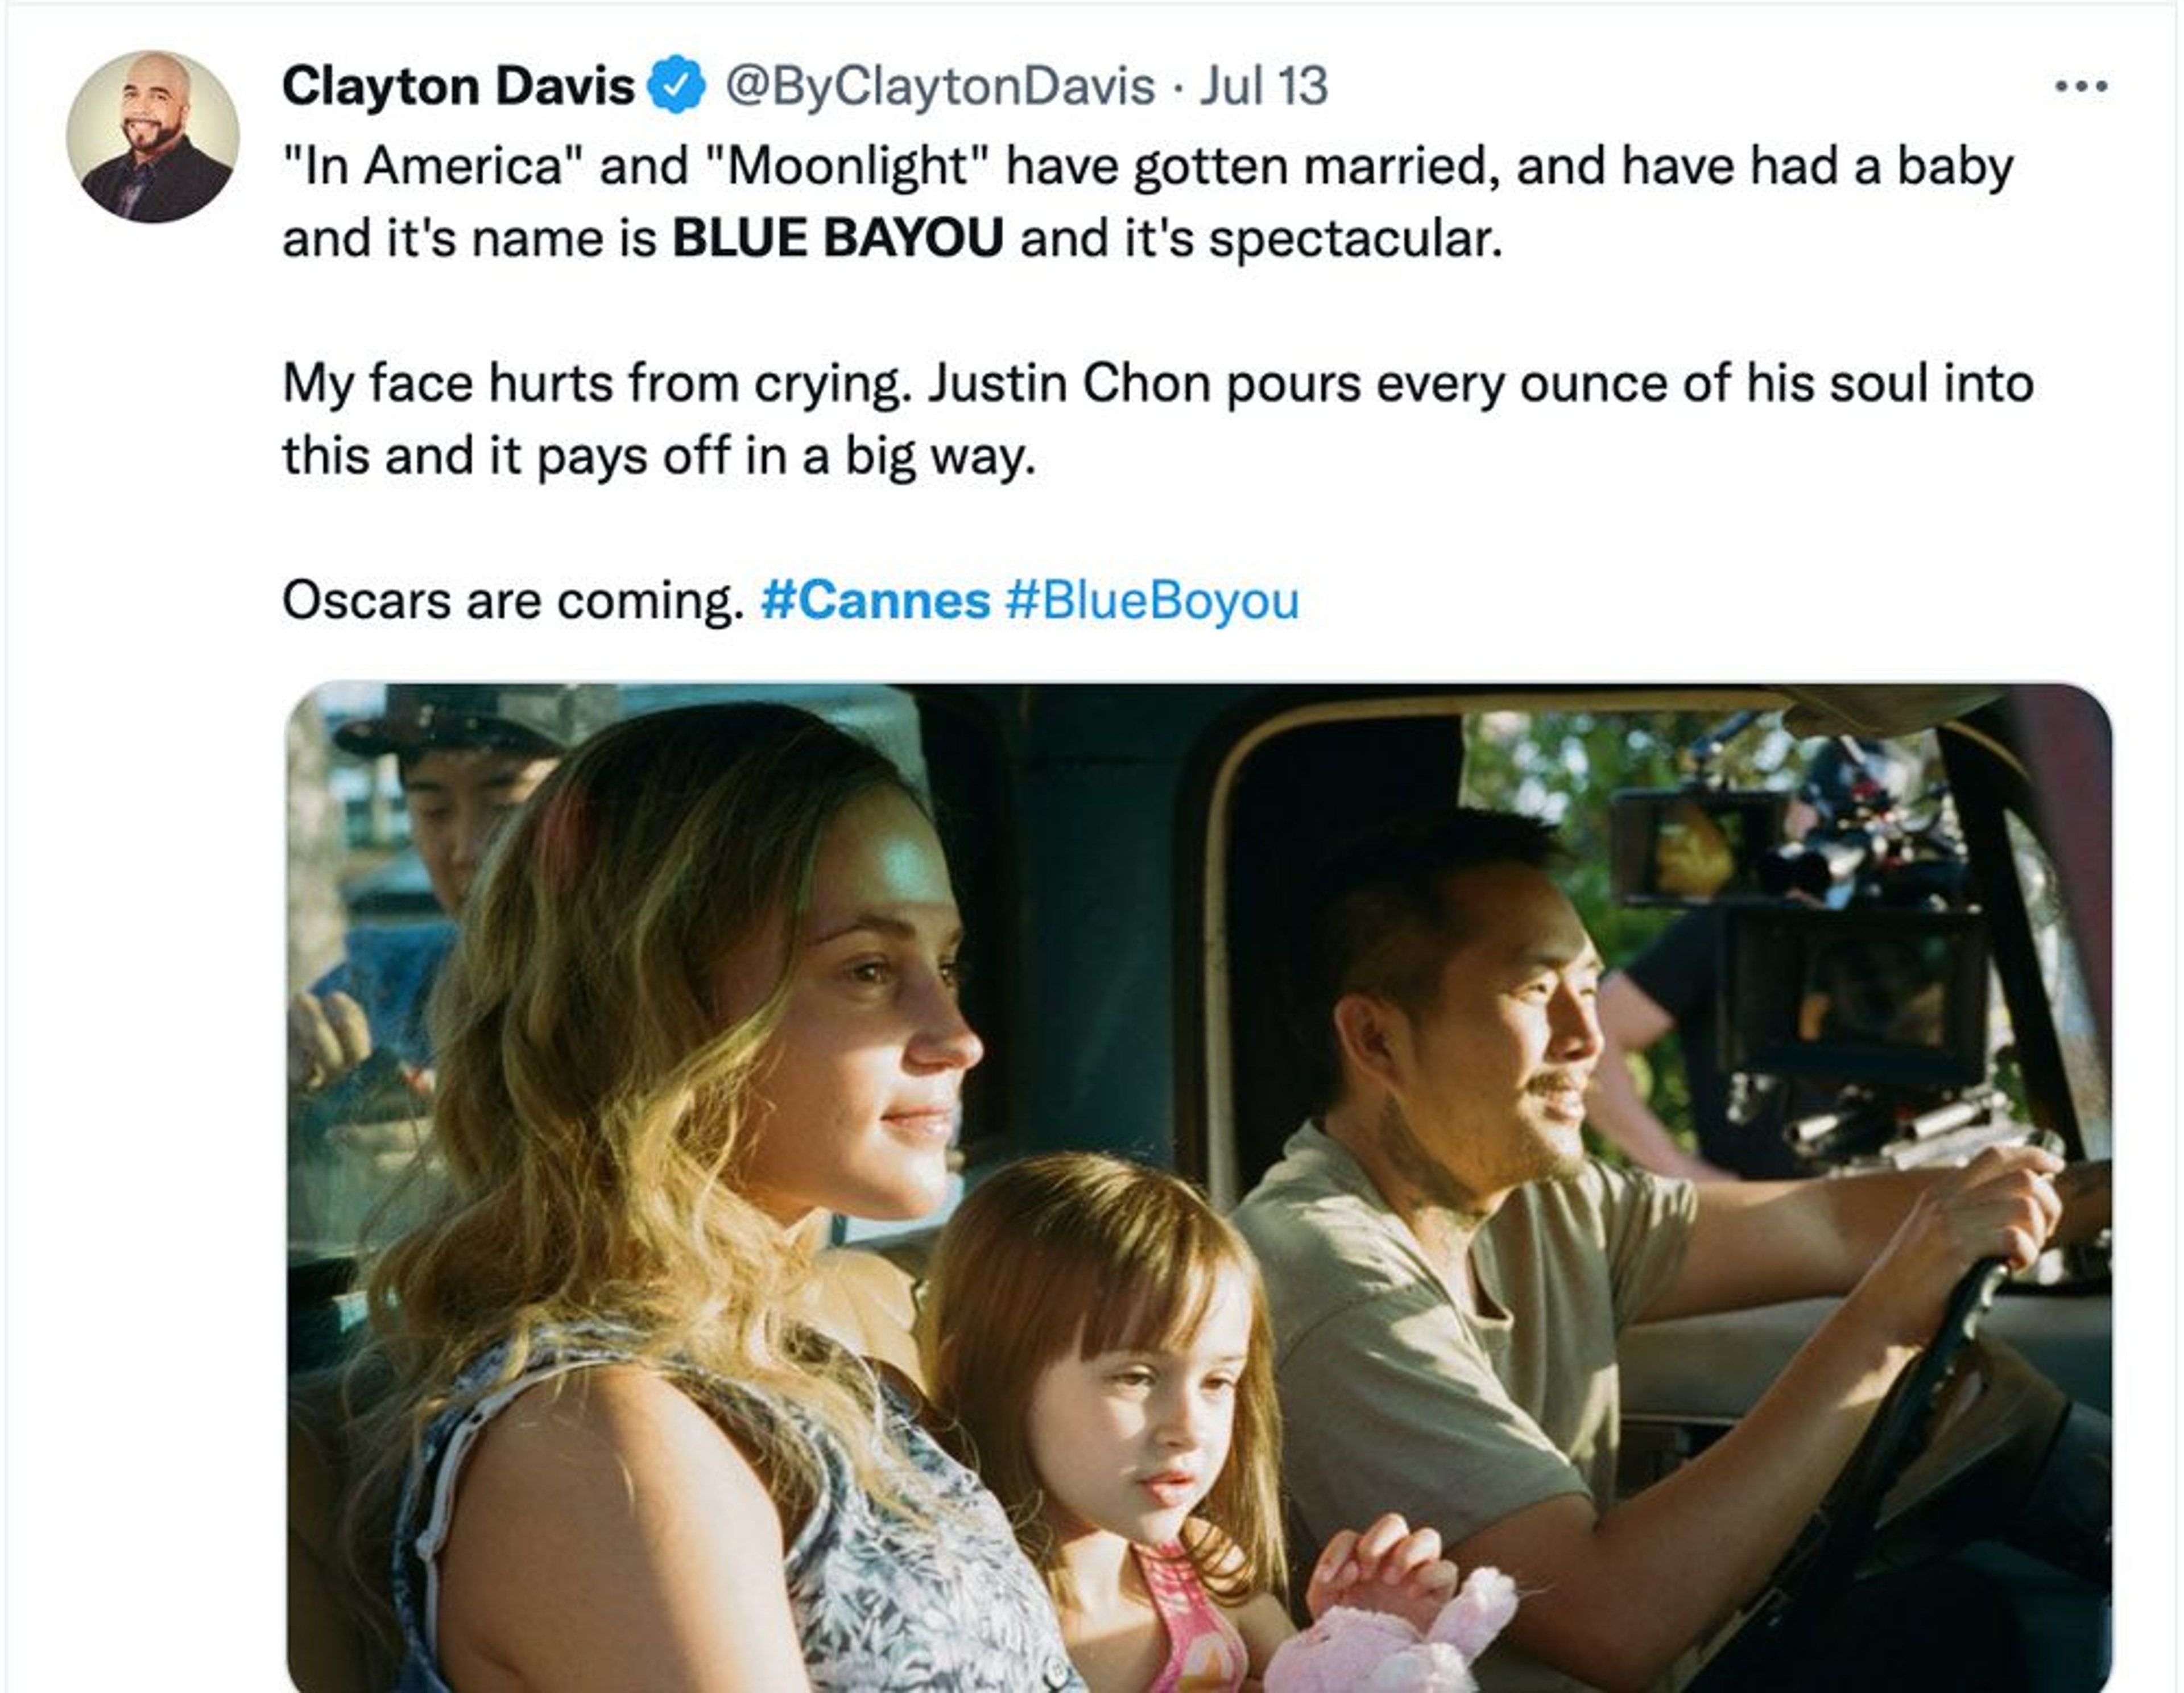This screenshot has width=2184, height=1693.
Task: Click the "Oscars are coming." text
Action: click(x=513, y=601)
